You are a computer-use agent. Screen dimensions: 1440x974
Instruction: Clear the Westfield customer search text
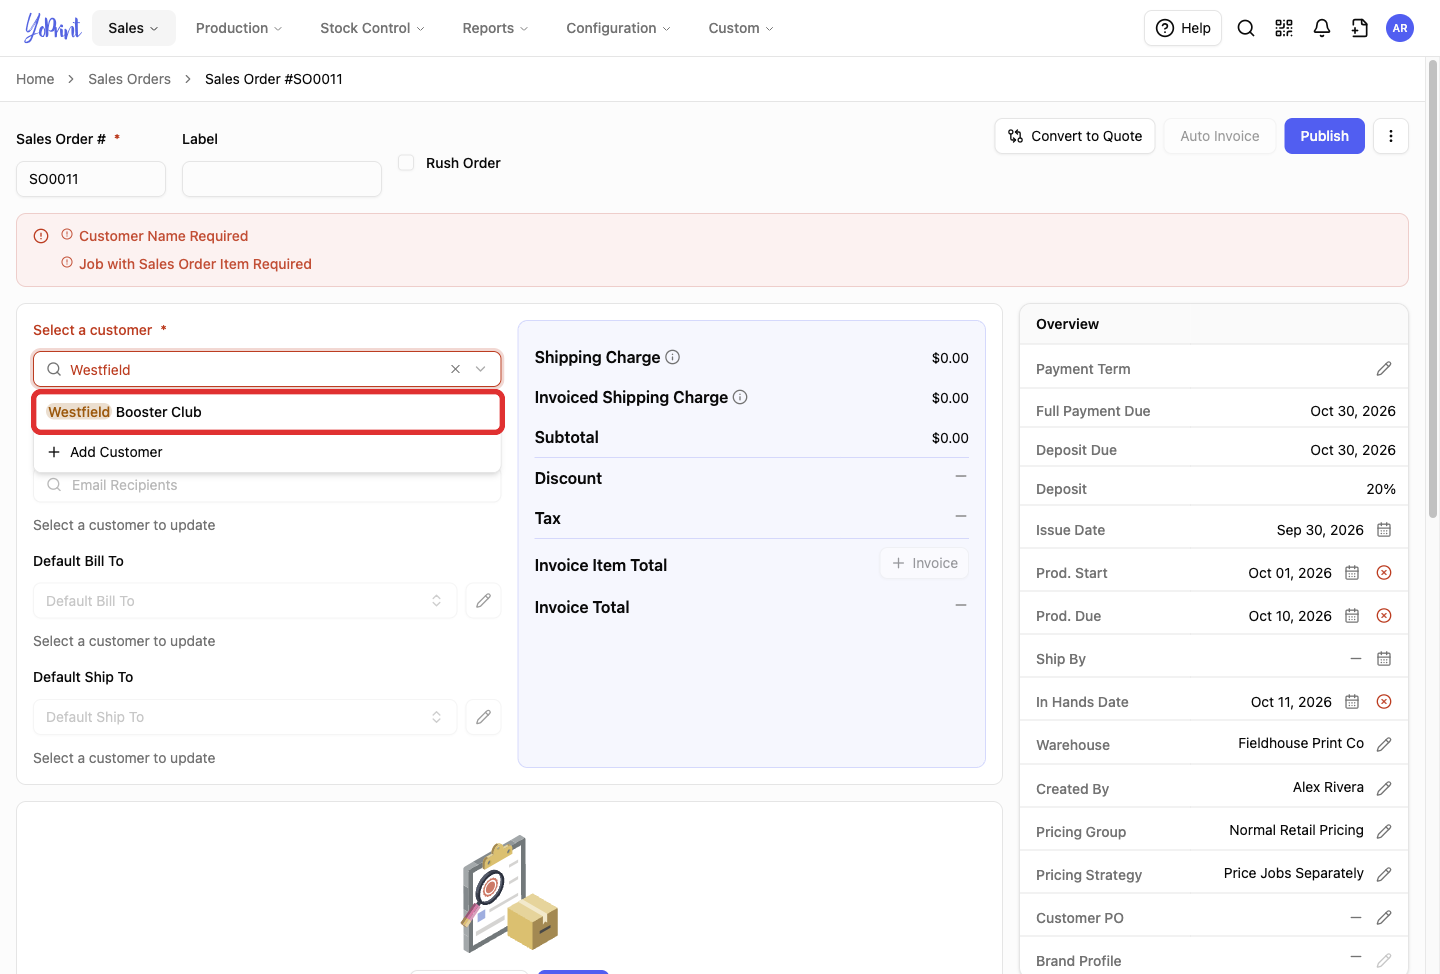coord(455,369)
